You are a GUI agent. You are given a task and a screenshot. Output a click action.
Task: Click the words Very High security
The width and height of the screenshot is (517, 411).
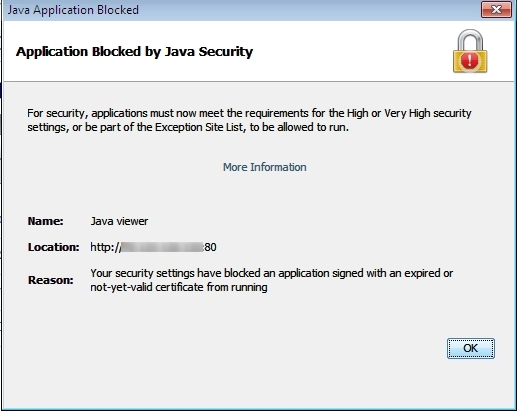tap(428, 113)
